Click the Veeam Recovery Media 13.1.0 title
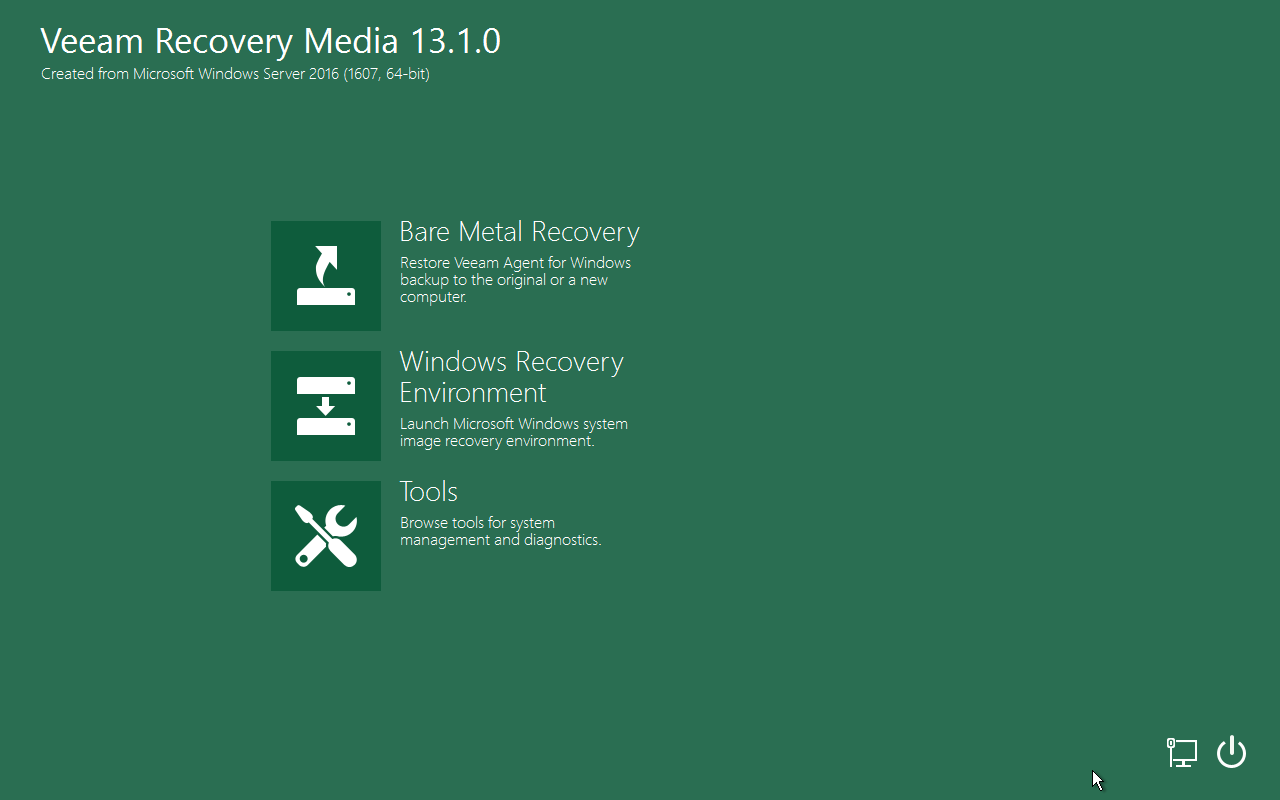1280x800 pixels. 270,41
